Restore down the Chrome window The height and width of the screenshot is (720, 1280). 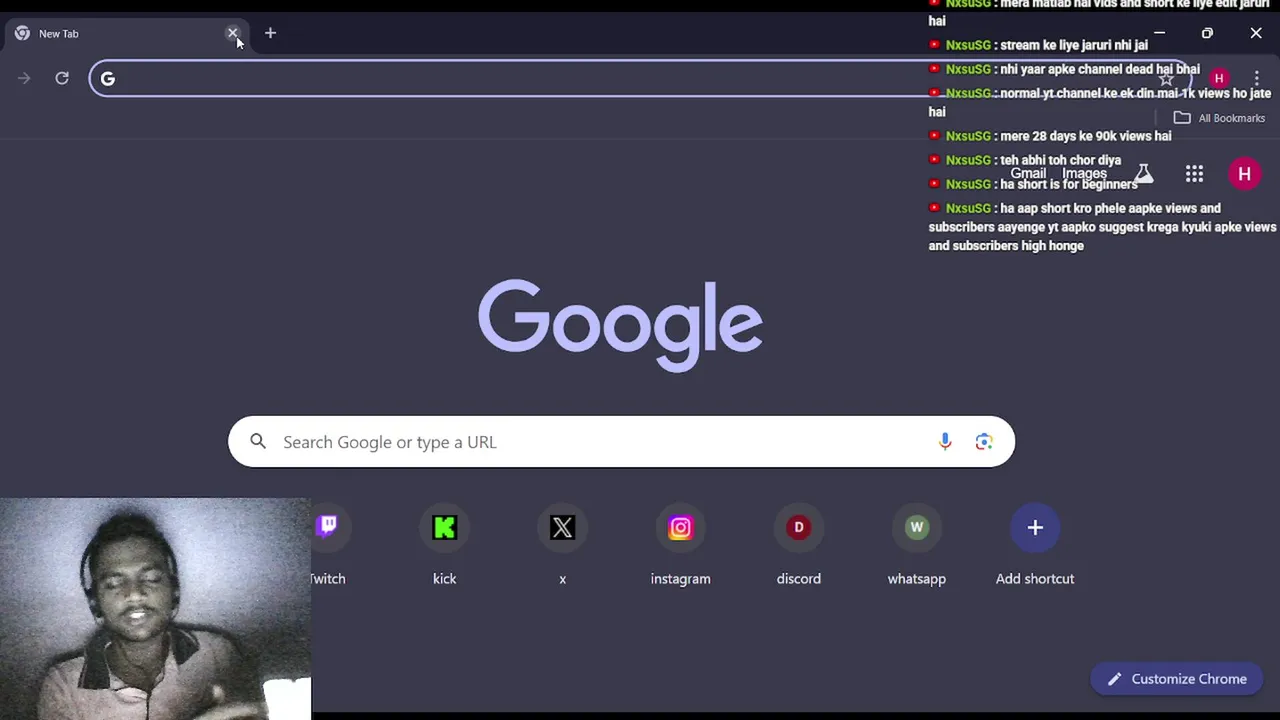1207,33
